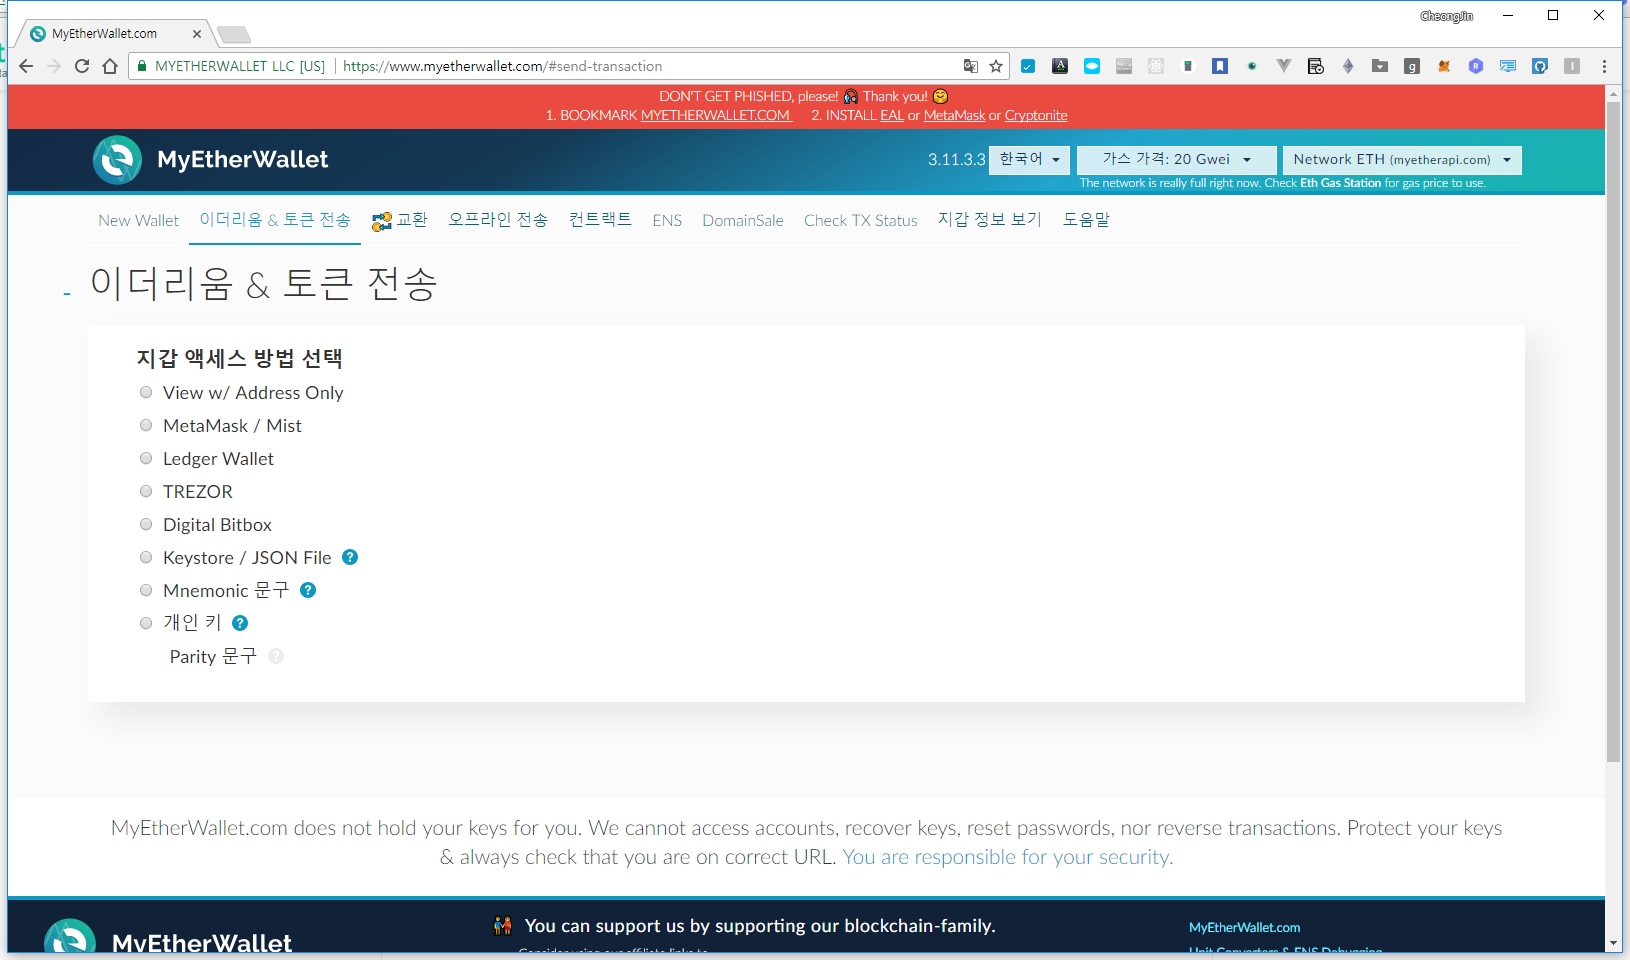Open the MetaMask fox extension icon
Screen dimensions: 1630x960
coord(1444,66)
